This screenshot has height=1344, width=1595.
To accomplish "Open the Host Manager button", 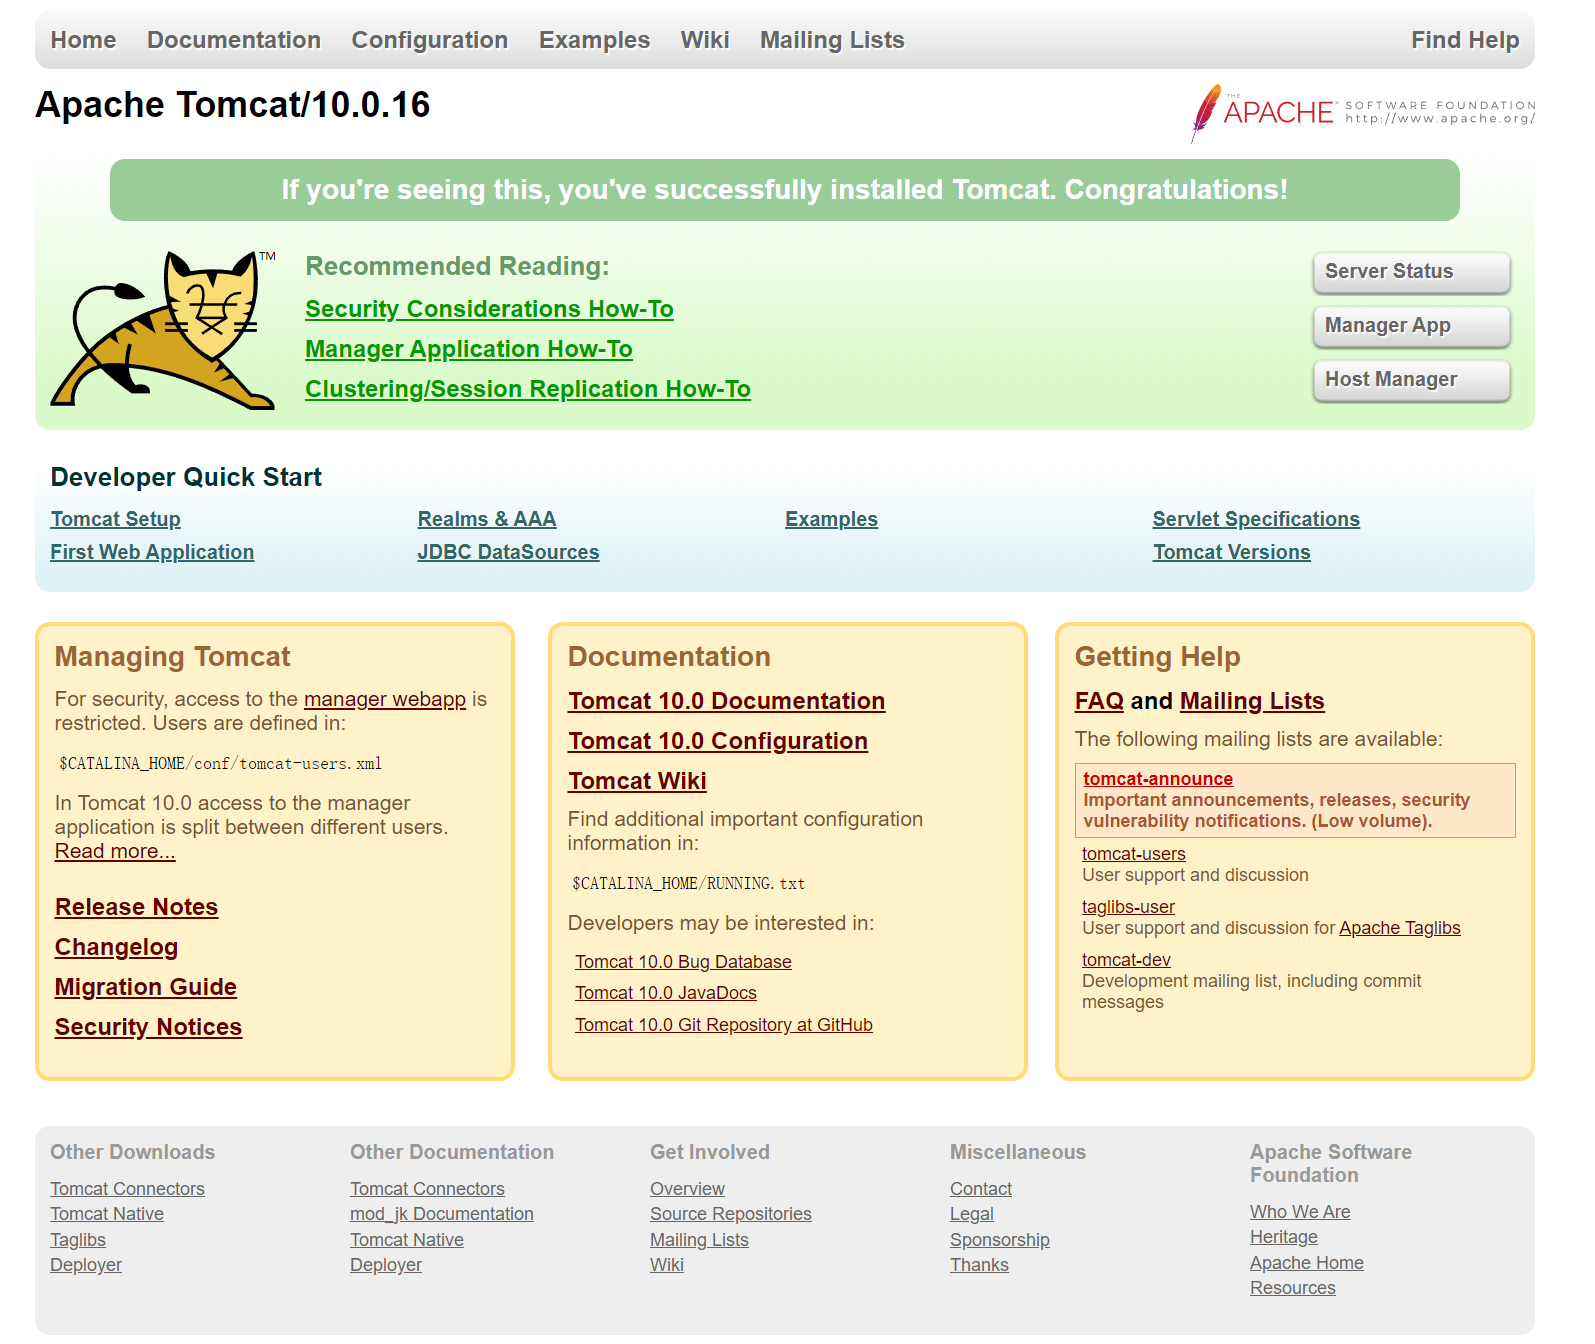I will [x=1411, y=380].
